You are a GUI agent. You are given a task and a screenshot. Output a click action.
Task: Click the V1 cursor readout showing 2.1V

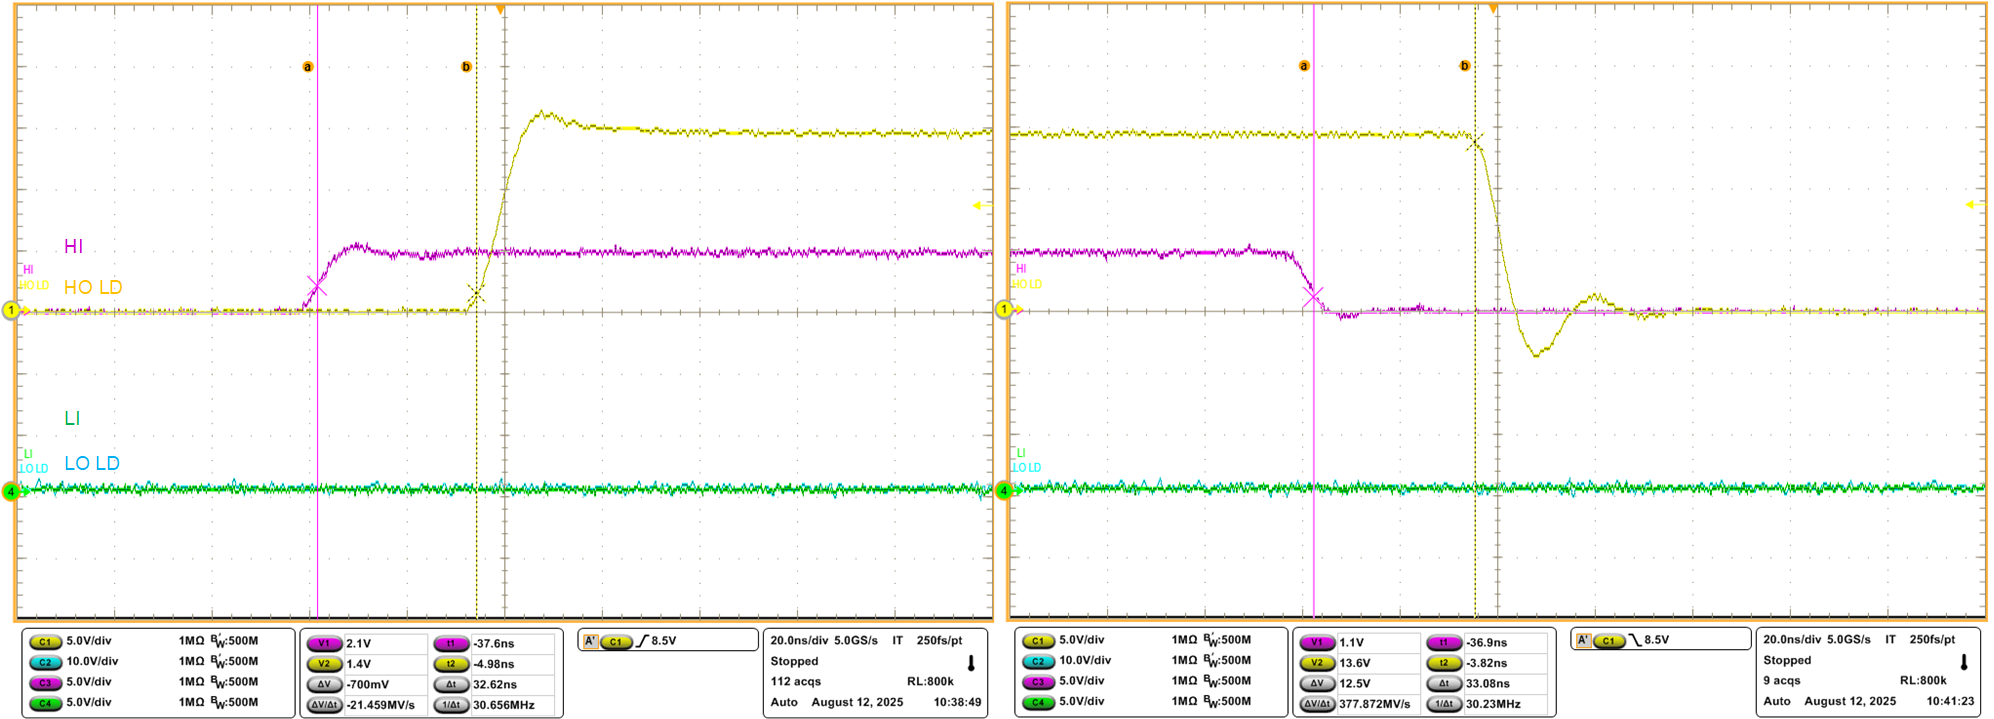point(325,644)
